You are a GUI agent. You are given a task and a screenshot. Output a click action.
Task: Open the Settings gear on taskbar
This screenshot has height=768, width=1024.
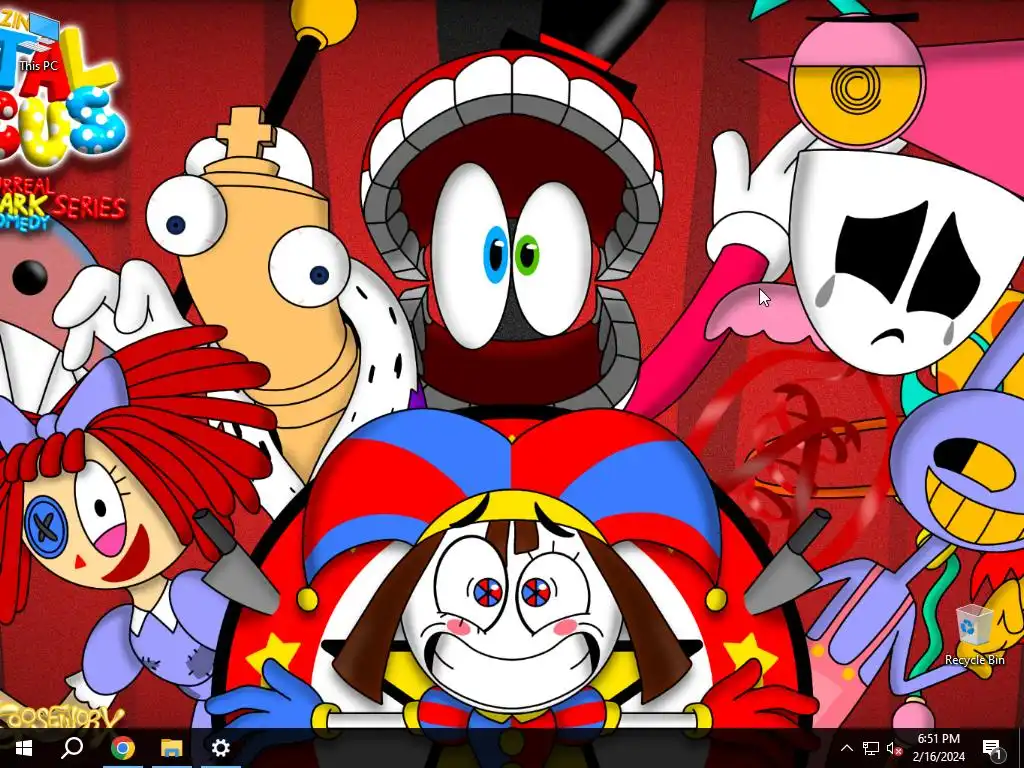click(221, 748)
